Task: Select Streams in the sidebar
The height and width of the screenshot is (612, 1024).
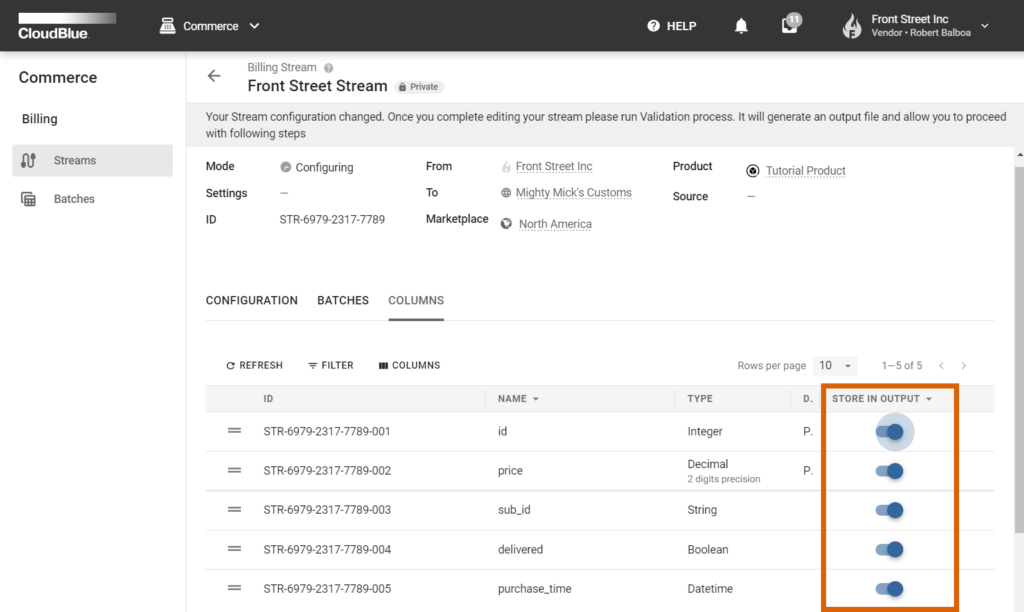Action: point(92,160)
